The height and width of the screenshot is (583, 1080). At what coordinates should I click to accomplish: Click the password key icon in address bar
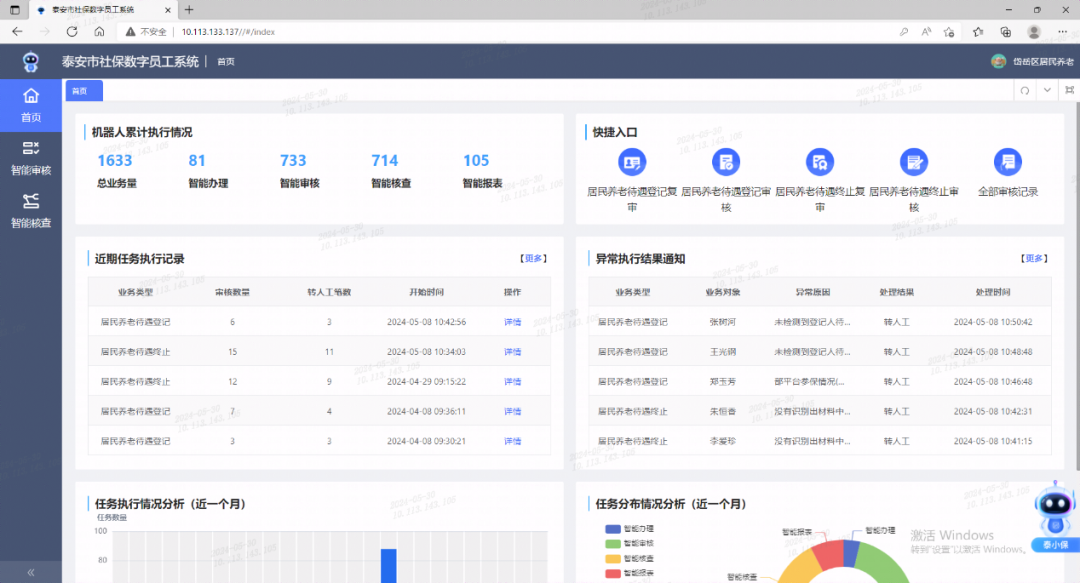point(904,32)
